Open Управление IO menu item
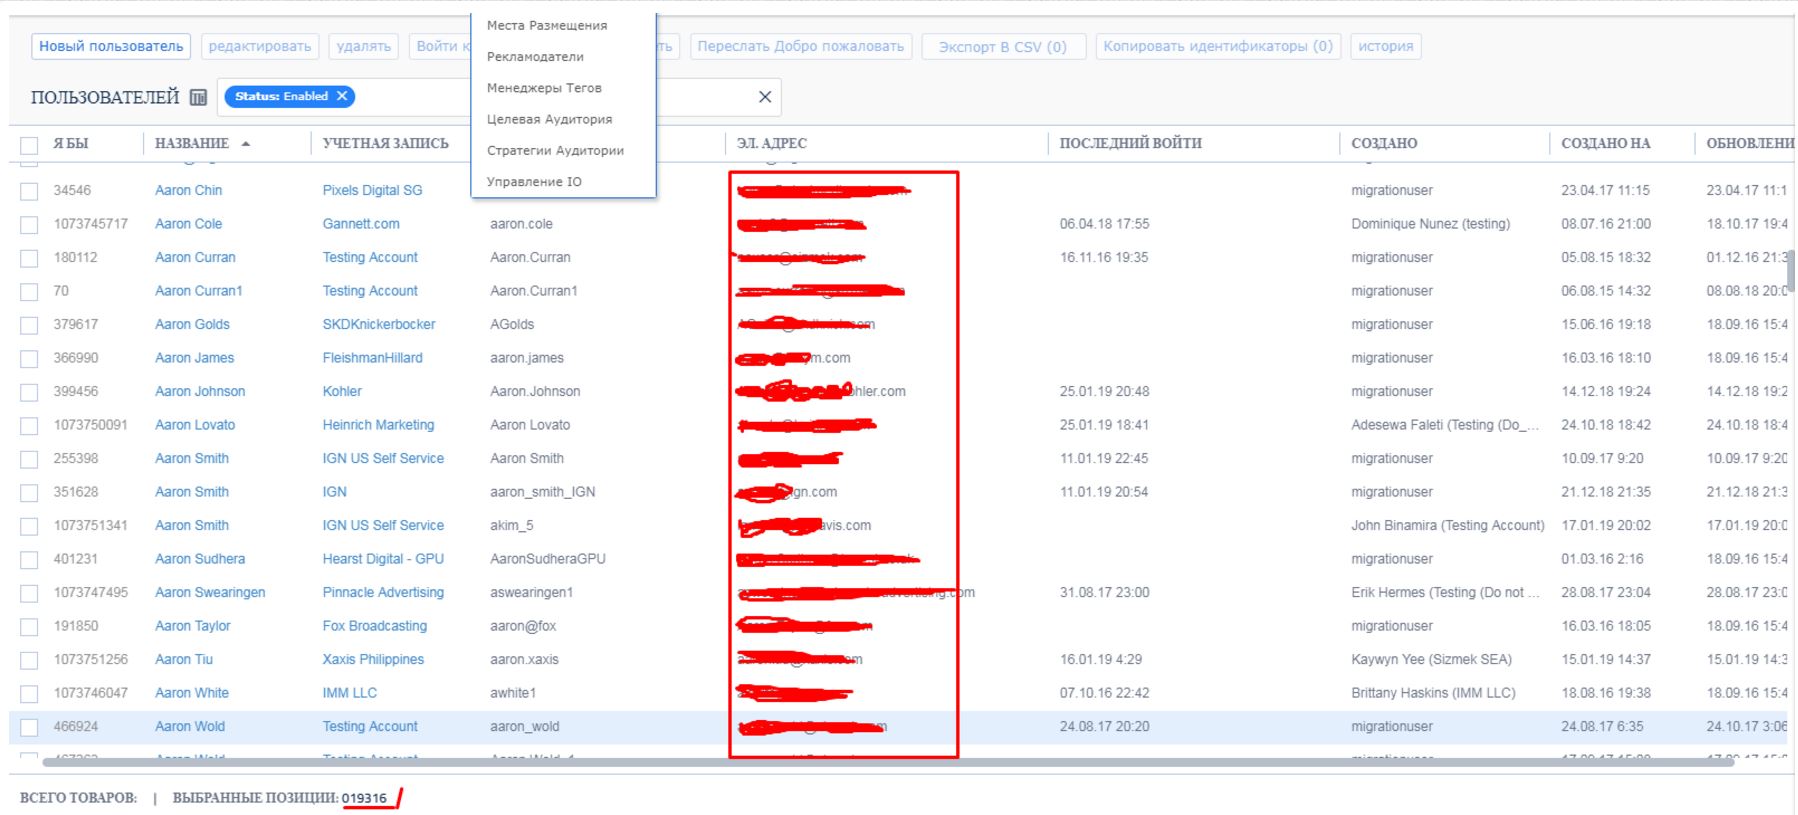The width and height of the screenshot is (1798, 815). point(534,181)
